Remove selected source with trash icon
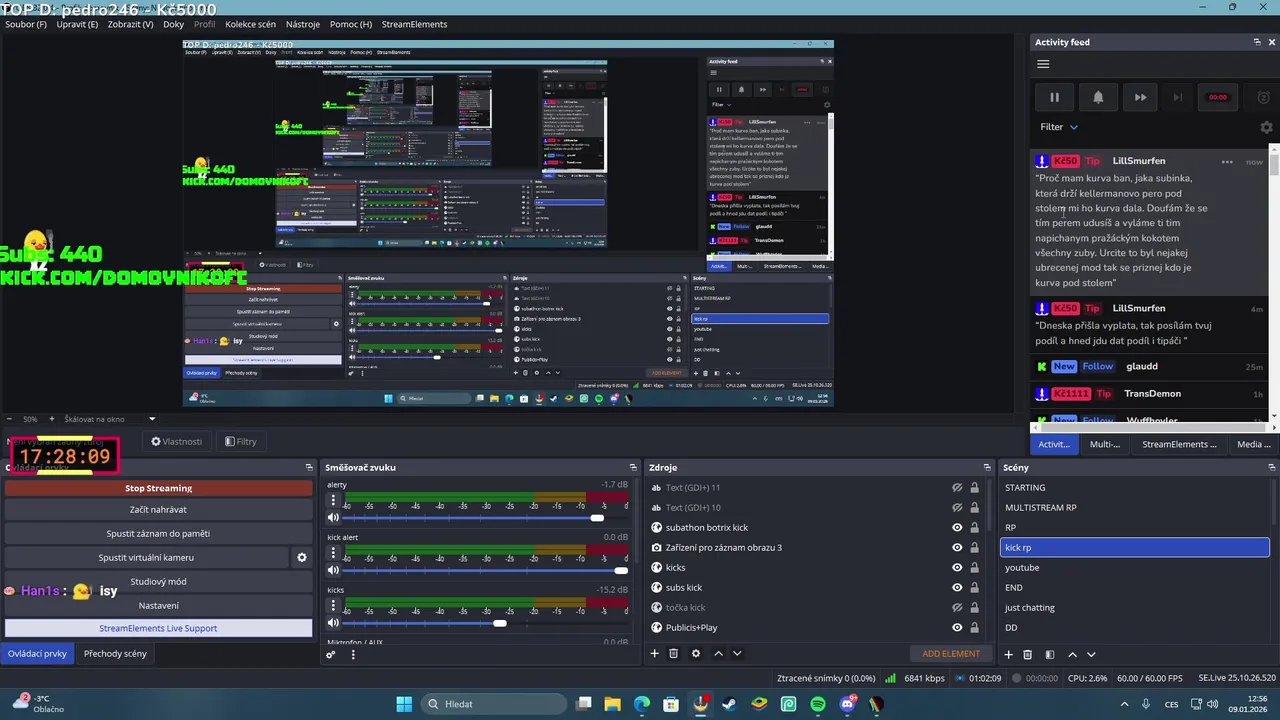Image resolution: width=1280 pixels, height=720 pixels. coord(674,654)
